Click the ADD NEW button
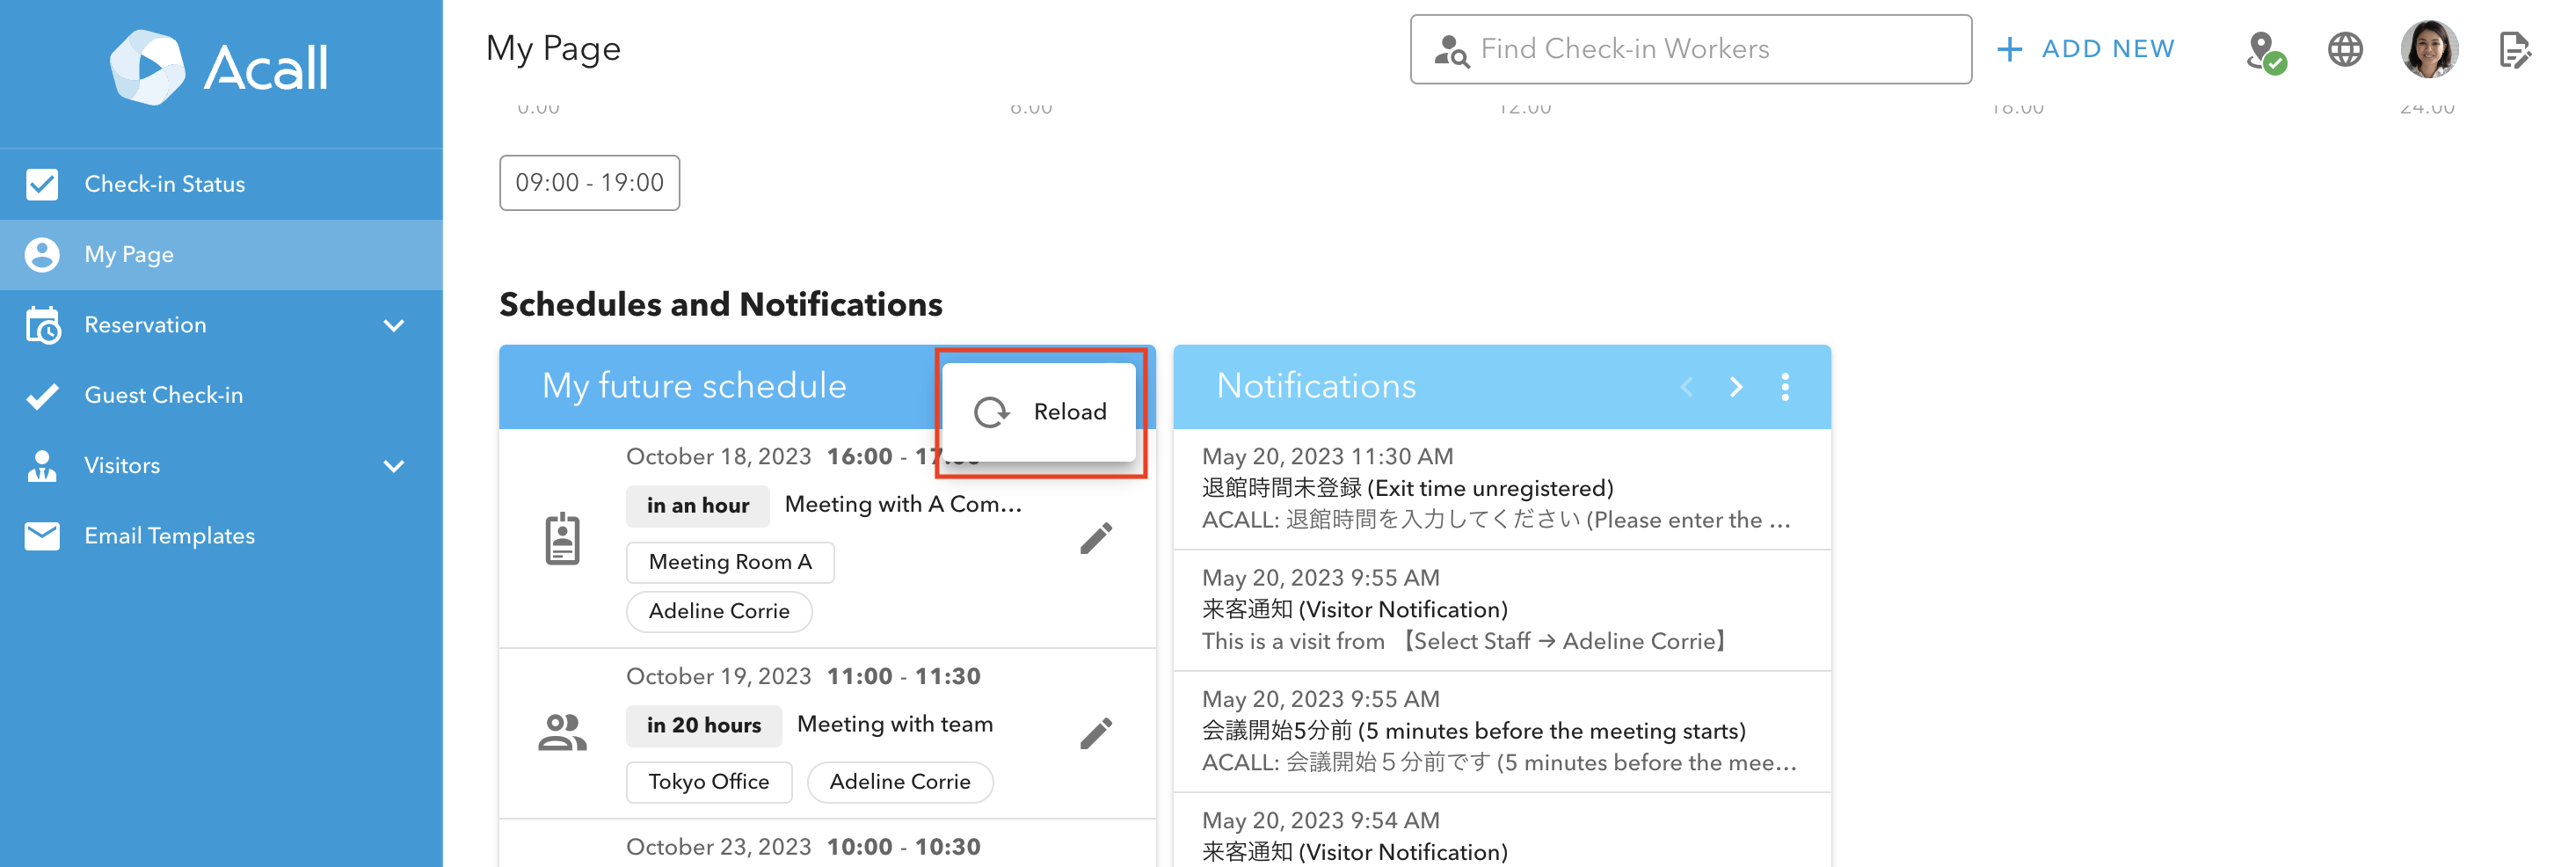Image resolution: width=2576 pixels, height=867 pixels. coord(2086,49)
